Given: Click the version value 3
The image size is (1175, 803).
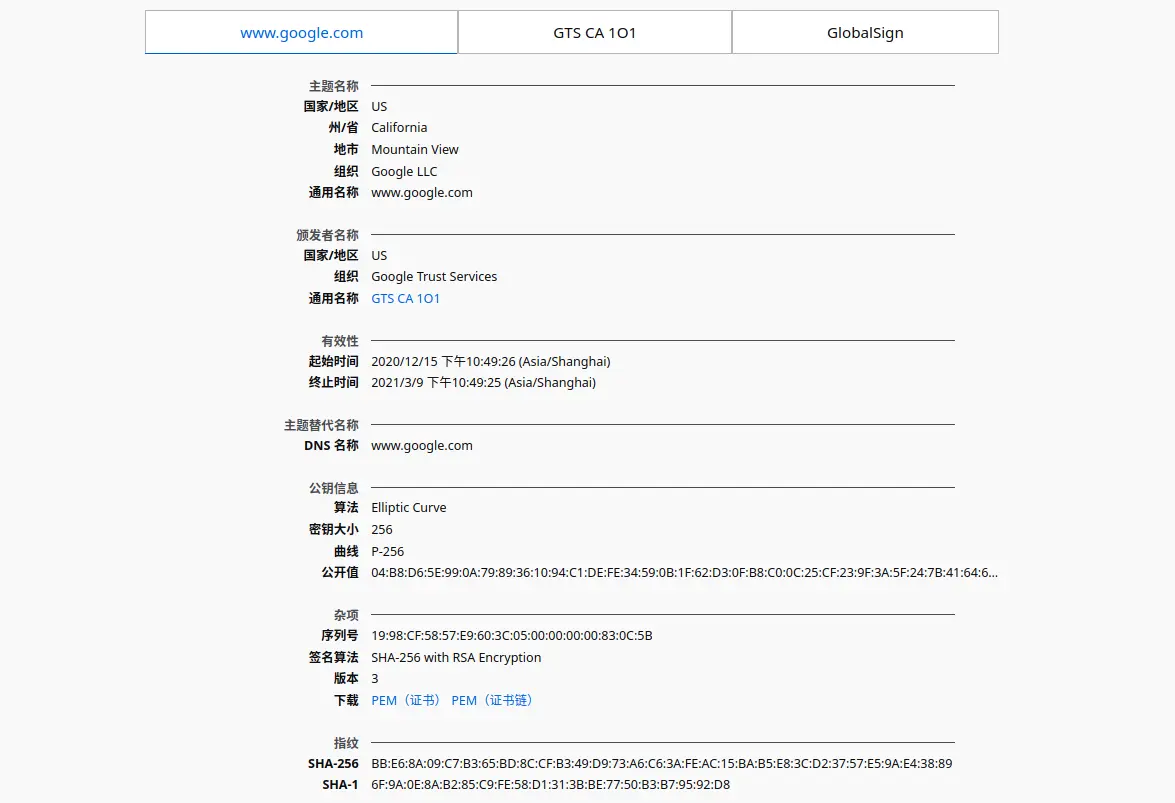Looking at the screenshot, I should point(375,679).
